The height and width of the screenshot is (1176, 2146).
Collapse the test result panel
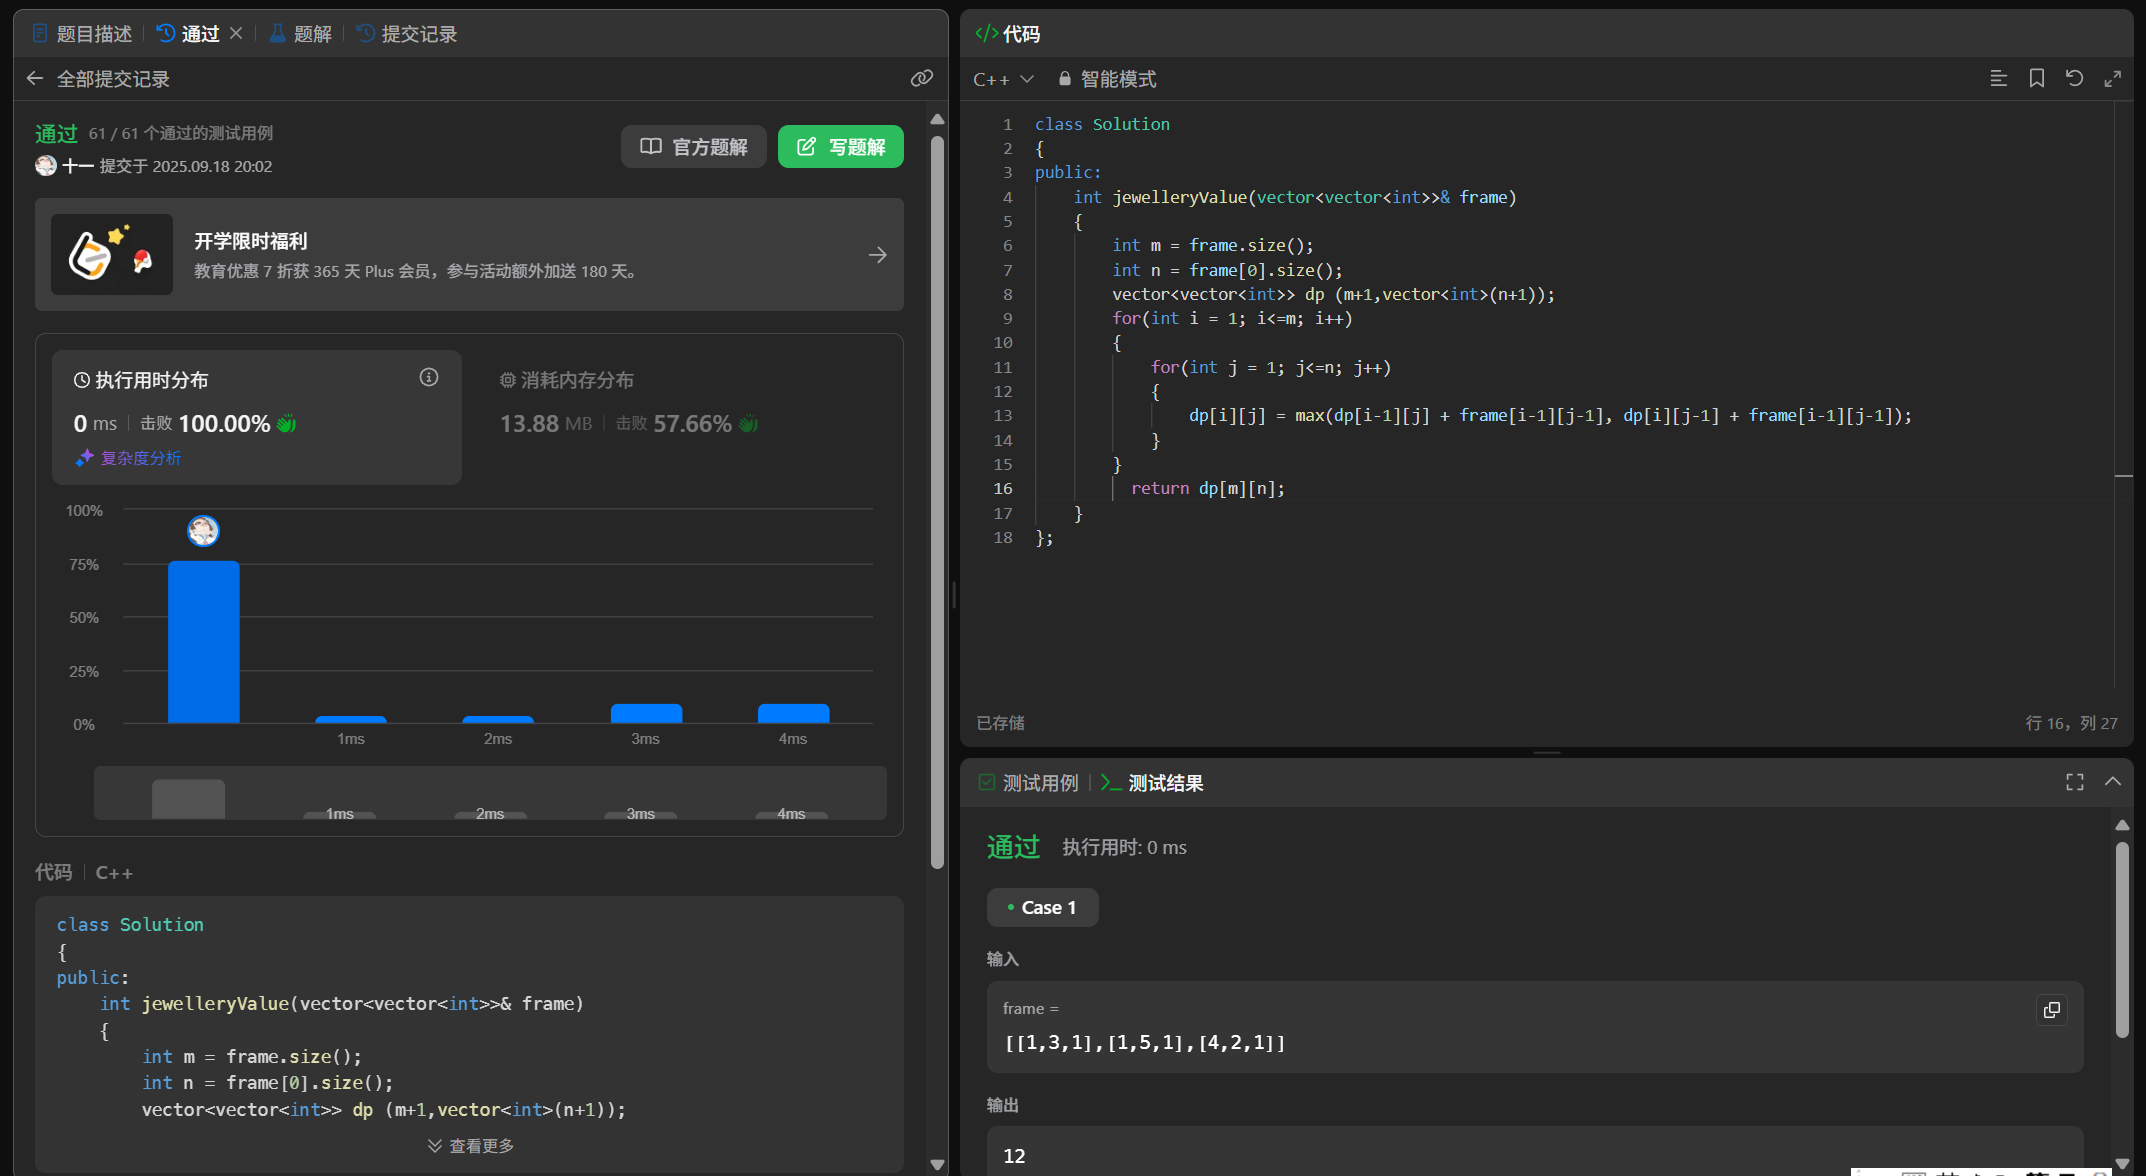2112,782
